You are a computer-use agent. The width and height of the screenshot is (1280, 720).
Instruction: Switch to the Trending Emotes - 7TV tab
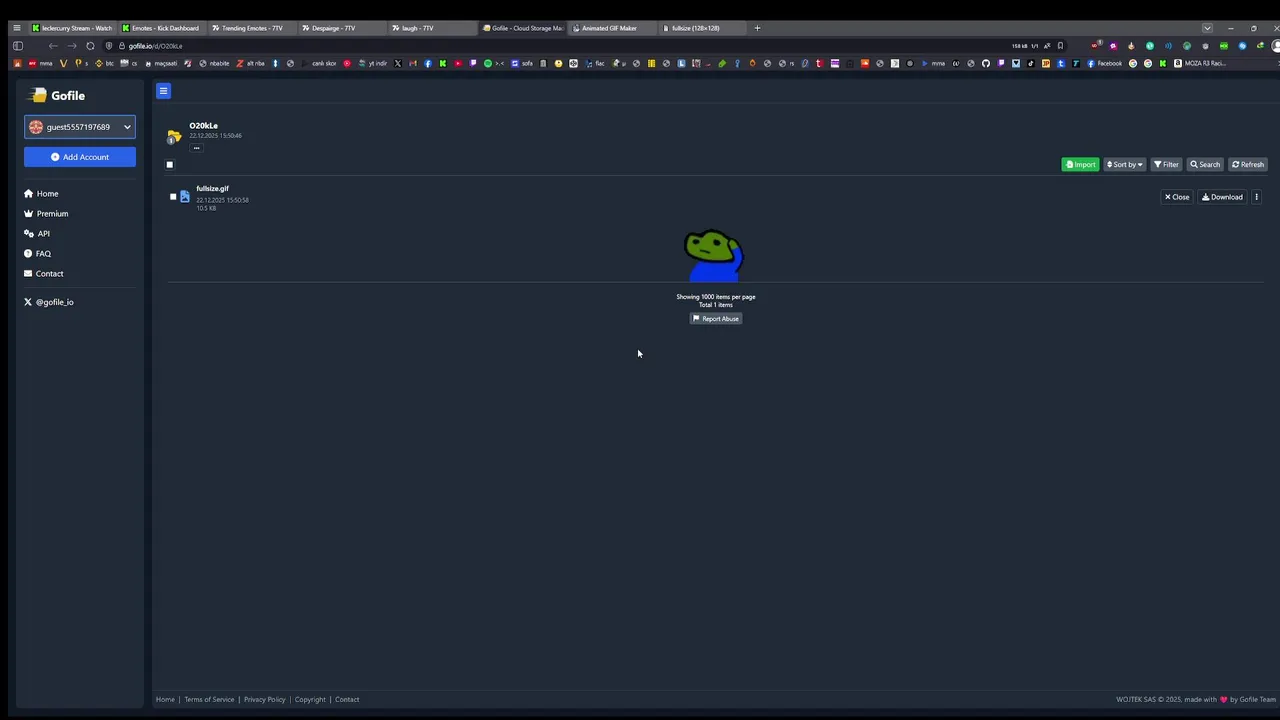[252, 28]
